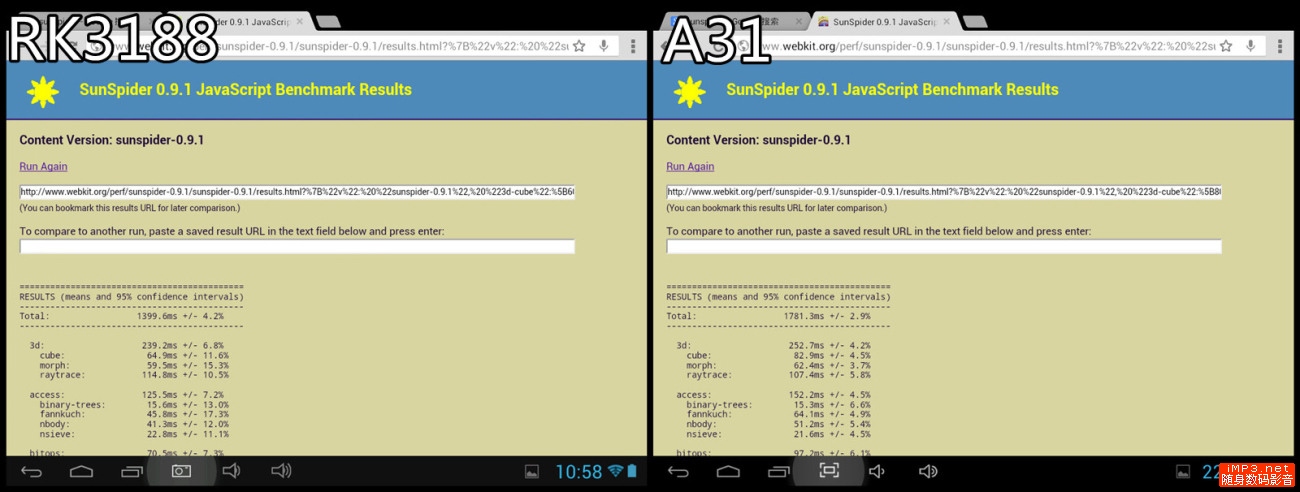Tap screenshot camera button on RK3188 navbar
This screenshot has height=492, width=1300.
181,471
